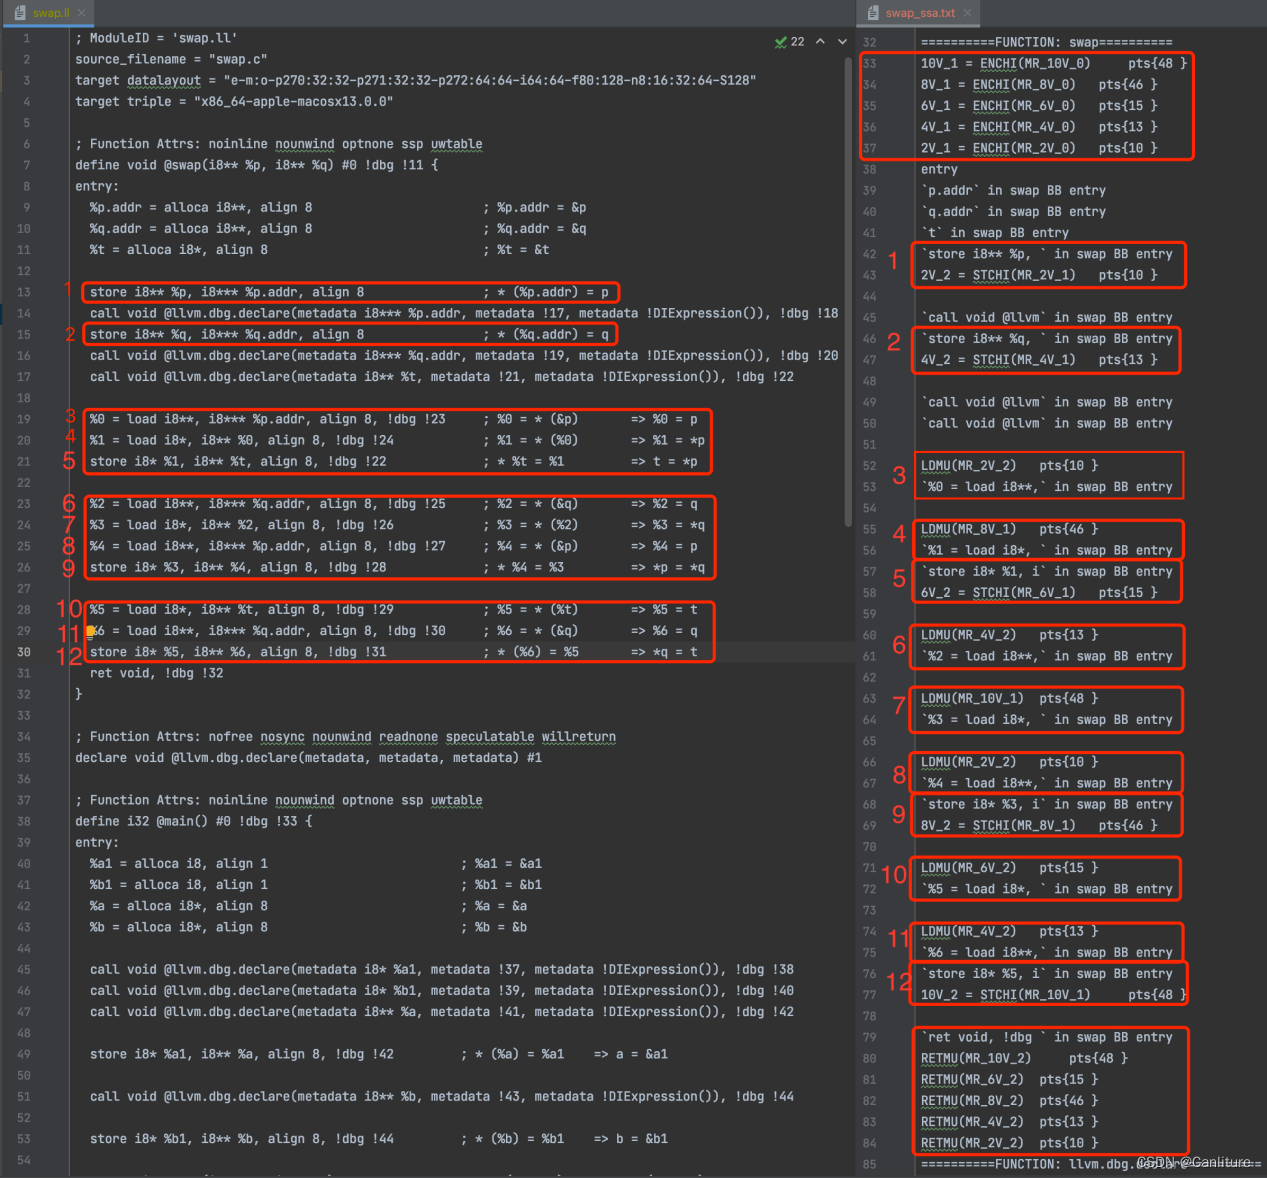1267x1178 pixels.
Task: Click the 'store i8** %p, i8*** %p.addr' line
Action: tap(349, 292)
